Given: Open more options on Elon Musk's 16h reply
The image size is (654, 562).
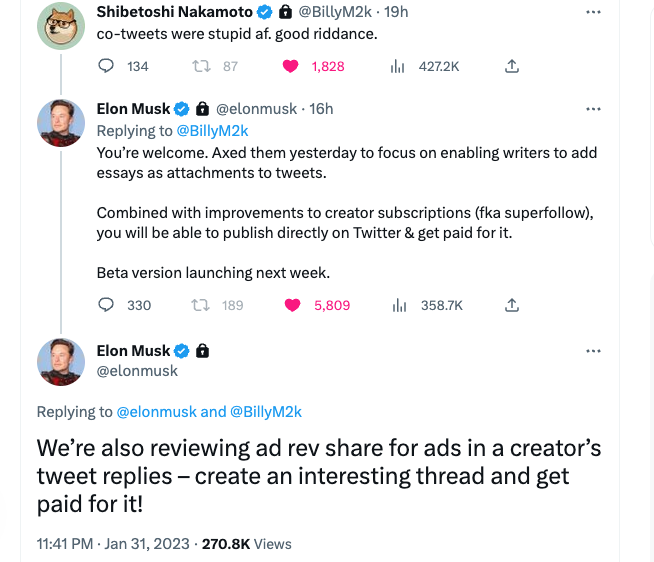Looking at the screenshot, I should tap(593, 108).
